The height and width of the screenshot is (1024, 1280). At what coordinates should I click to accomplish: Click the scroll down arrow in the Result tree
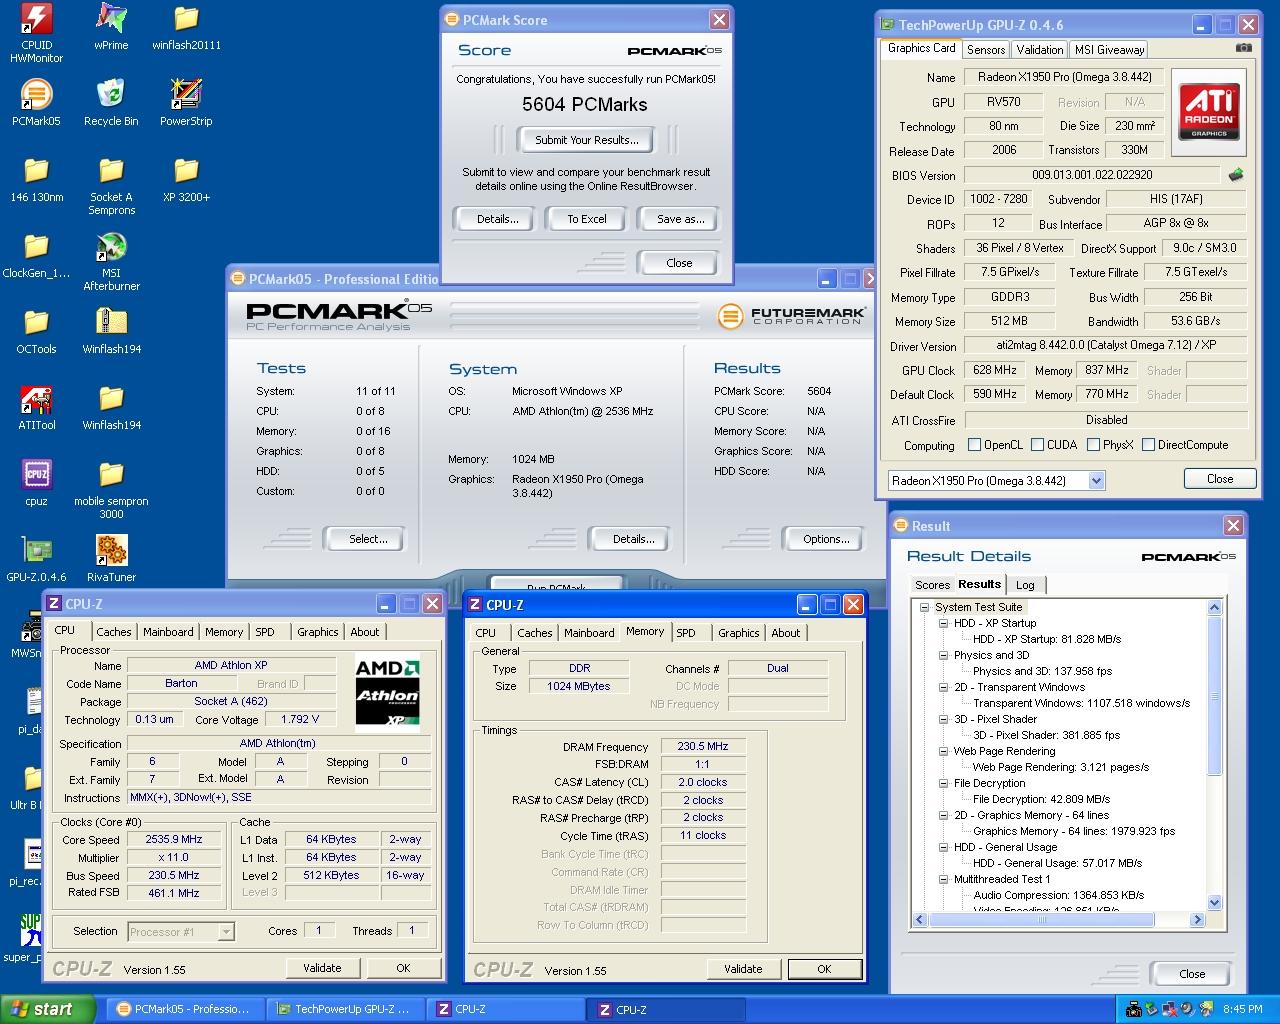tap(1215, 903)
